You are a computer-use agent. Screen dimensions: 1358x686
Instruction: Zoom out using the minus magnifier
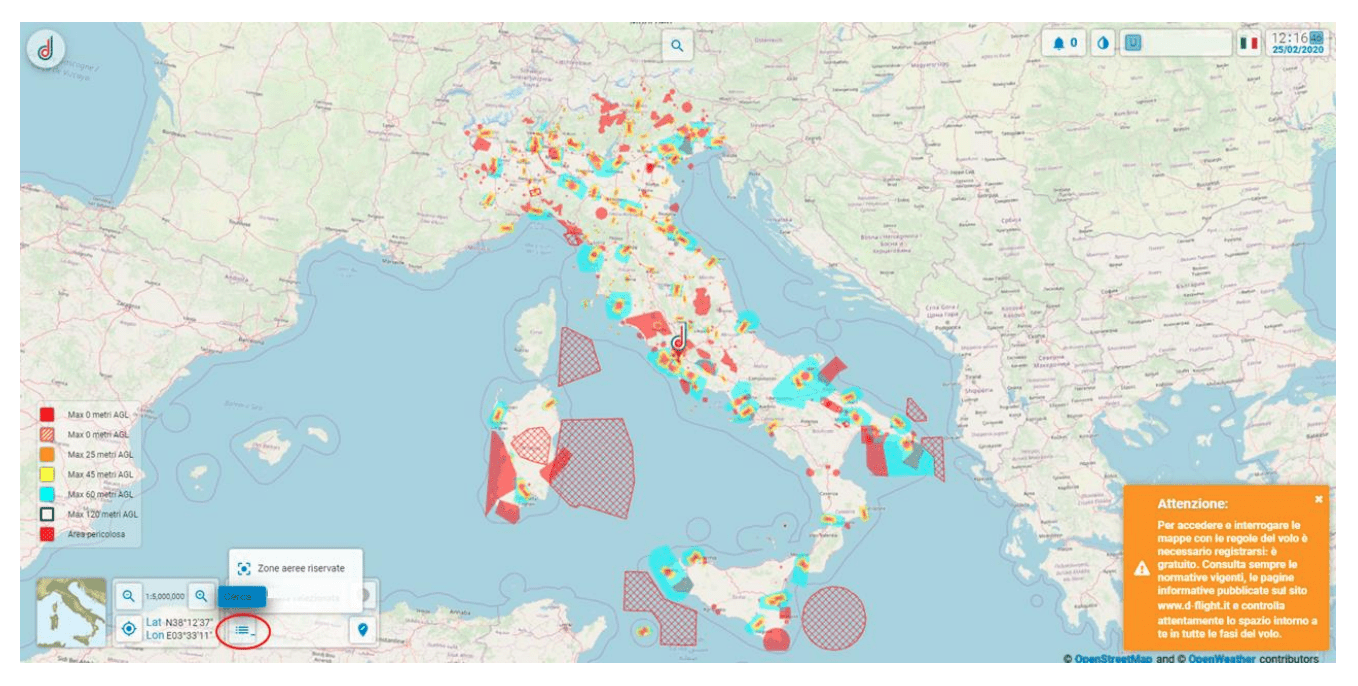(x=129, y=596)
